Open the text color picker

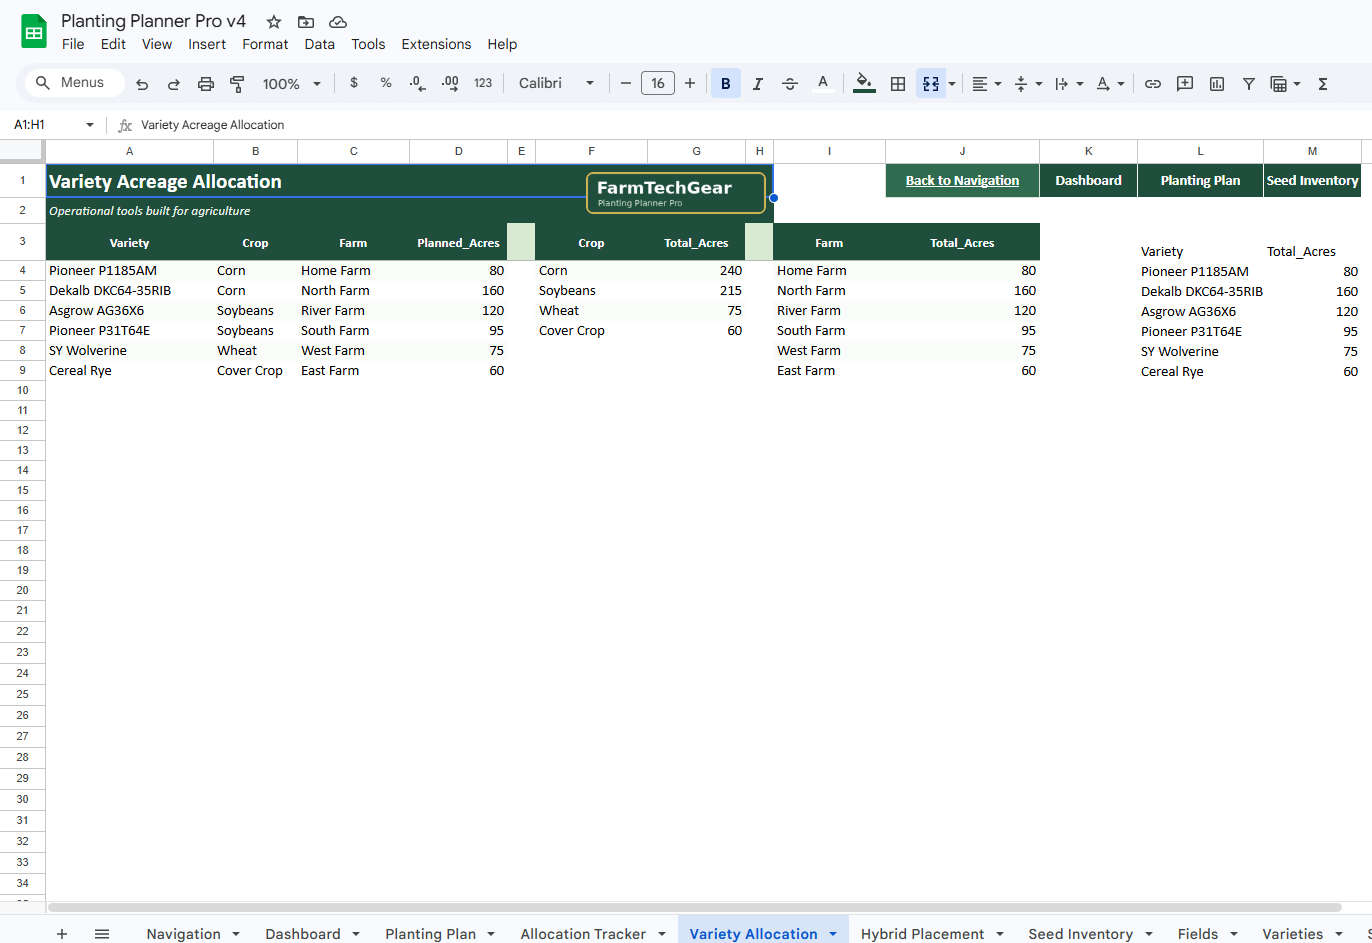click(x=823, y=83)
